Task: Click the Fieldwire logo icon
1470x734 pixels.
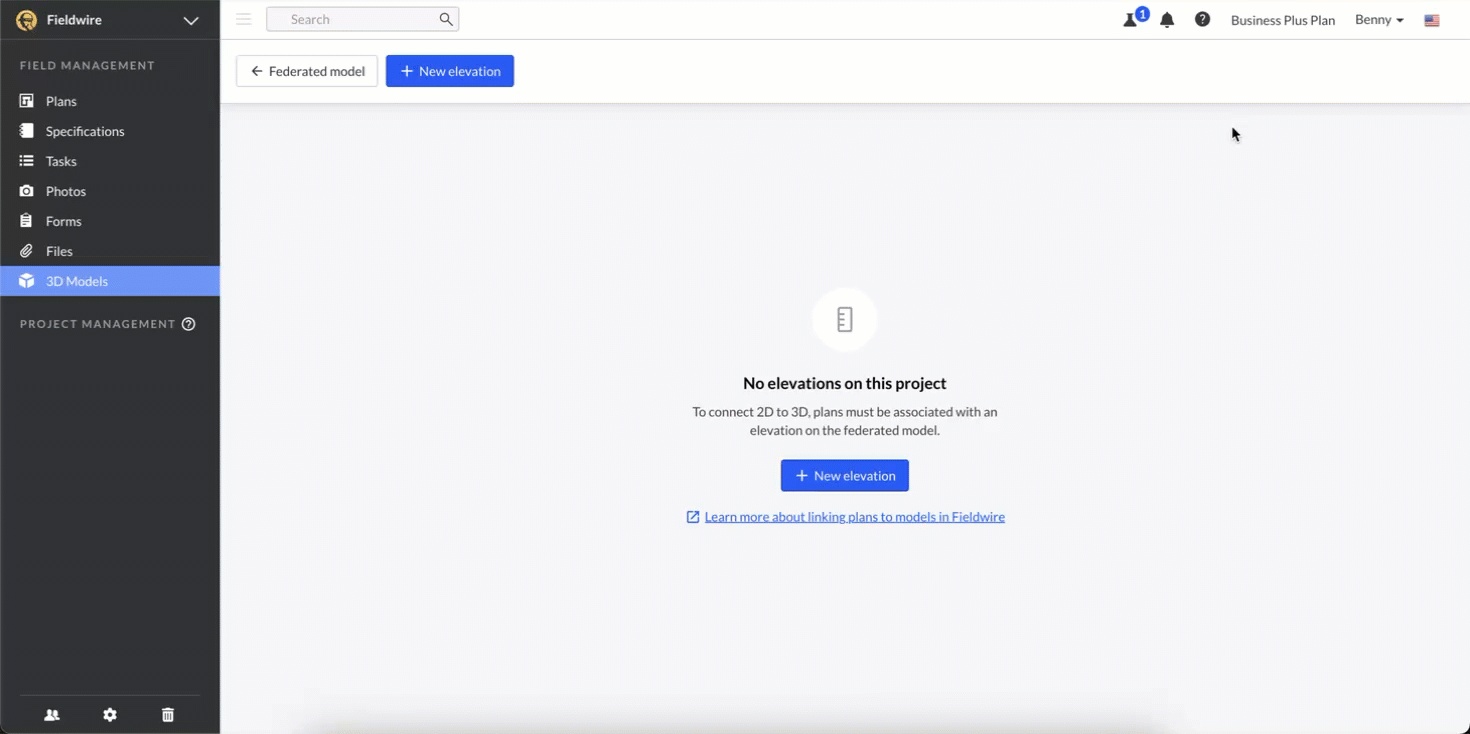Action: pyautogui.click(x=26, y=20)
